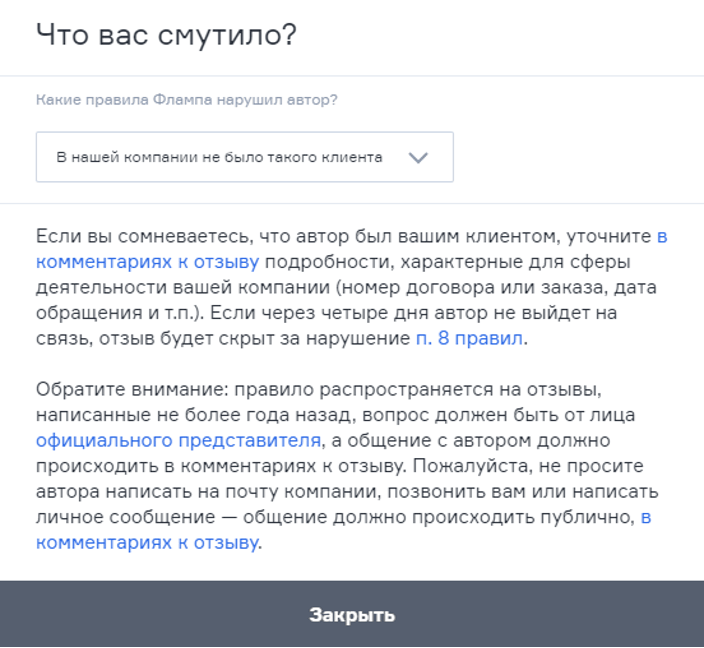This screenshot has width=704, height=648.
Task: Open 'в комментариях к отзыву' link in first paragraph
Action: coord(148,262)
